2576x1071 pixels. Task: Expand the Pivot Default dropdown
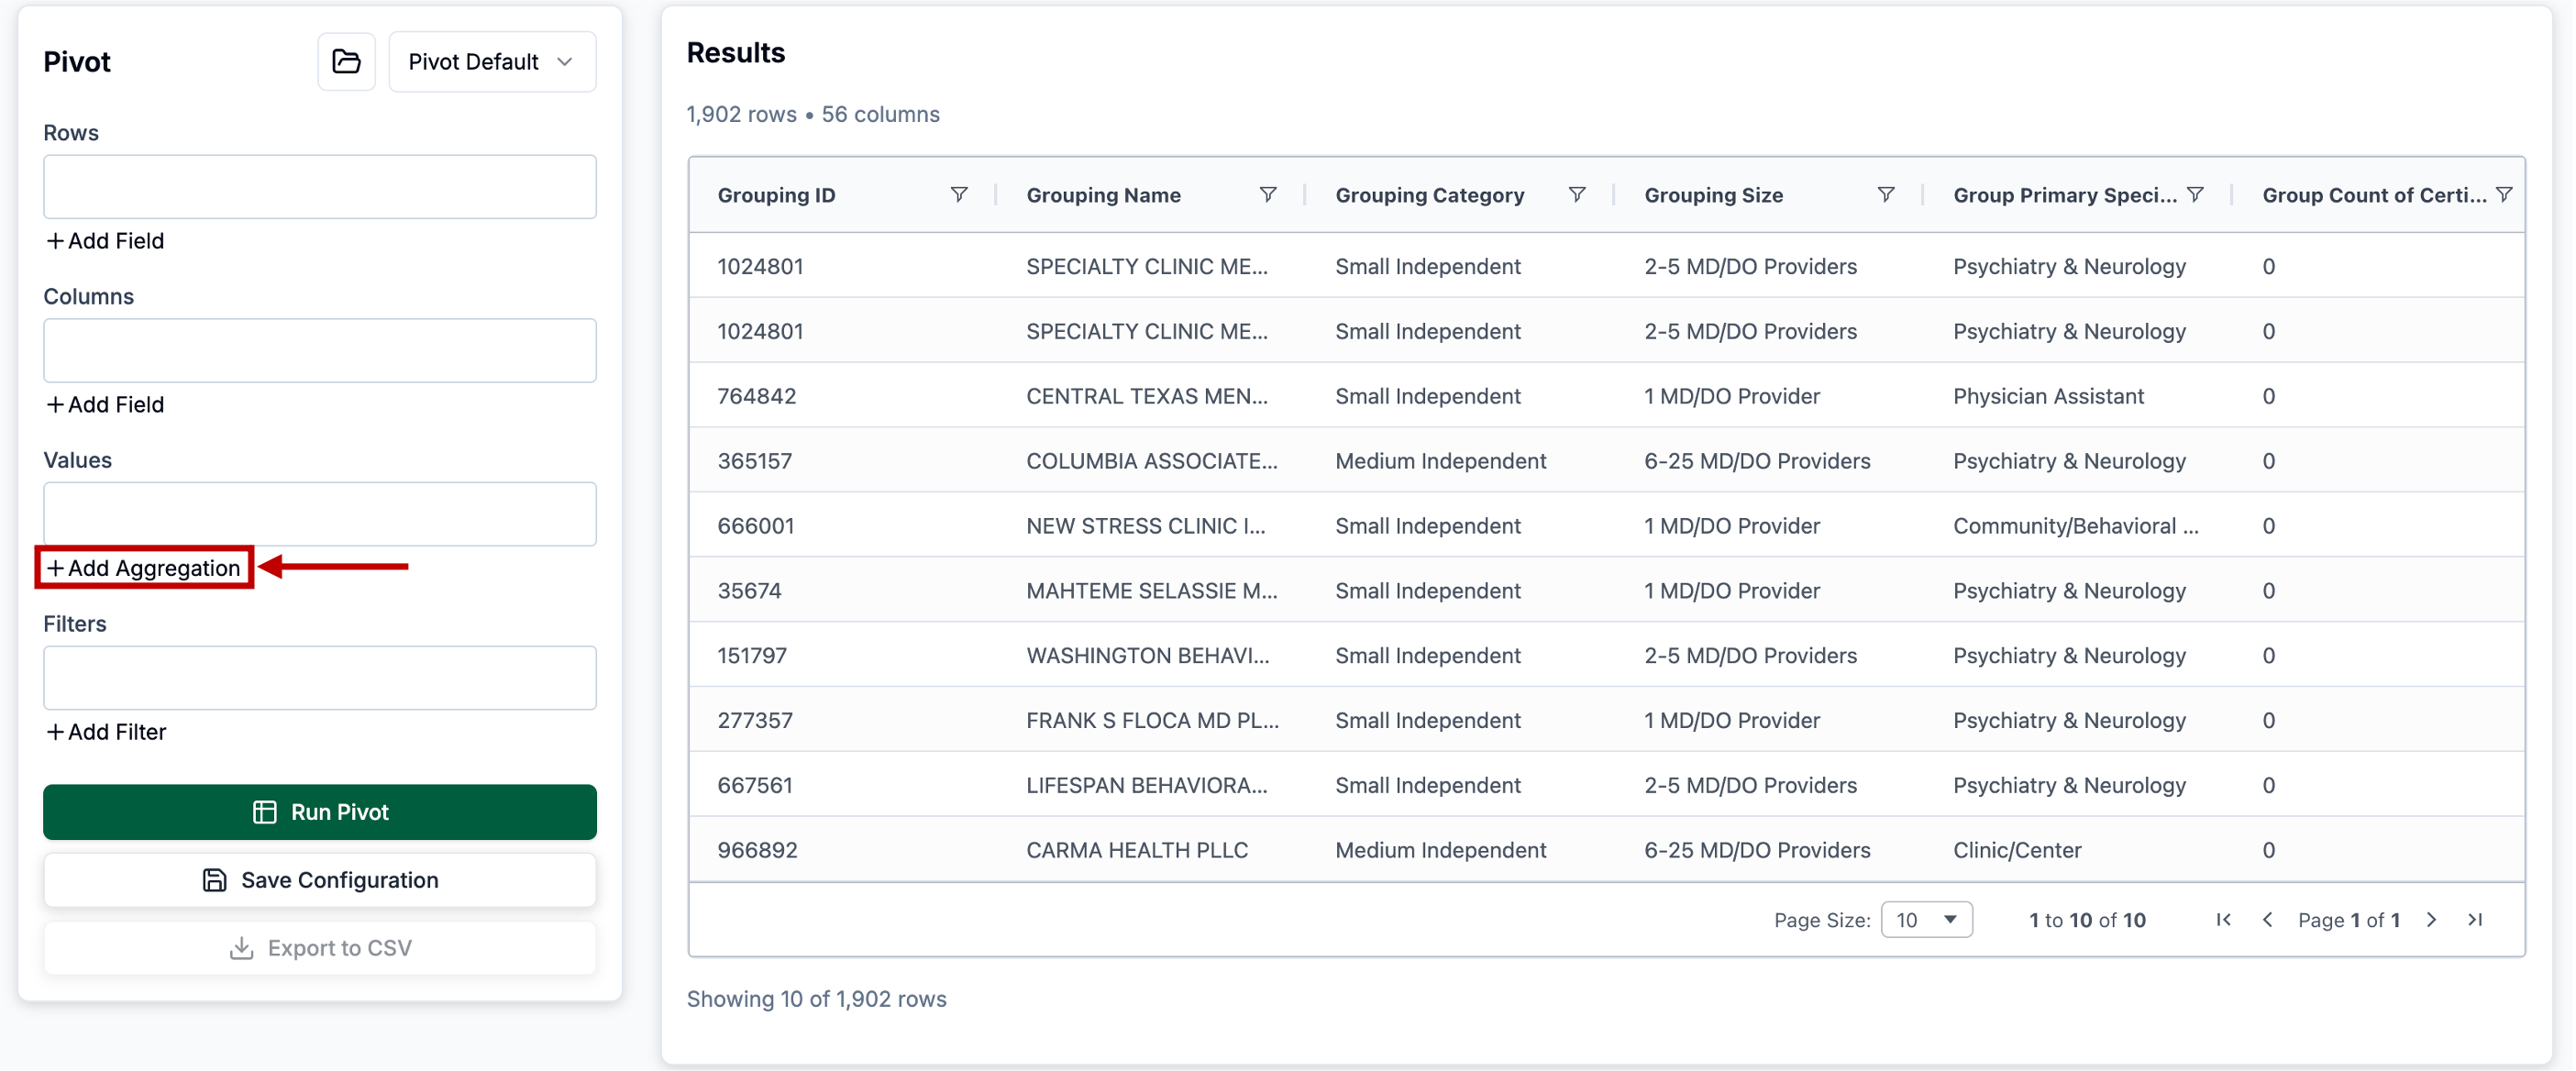(x=491, y=62)
